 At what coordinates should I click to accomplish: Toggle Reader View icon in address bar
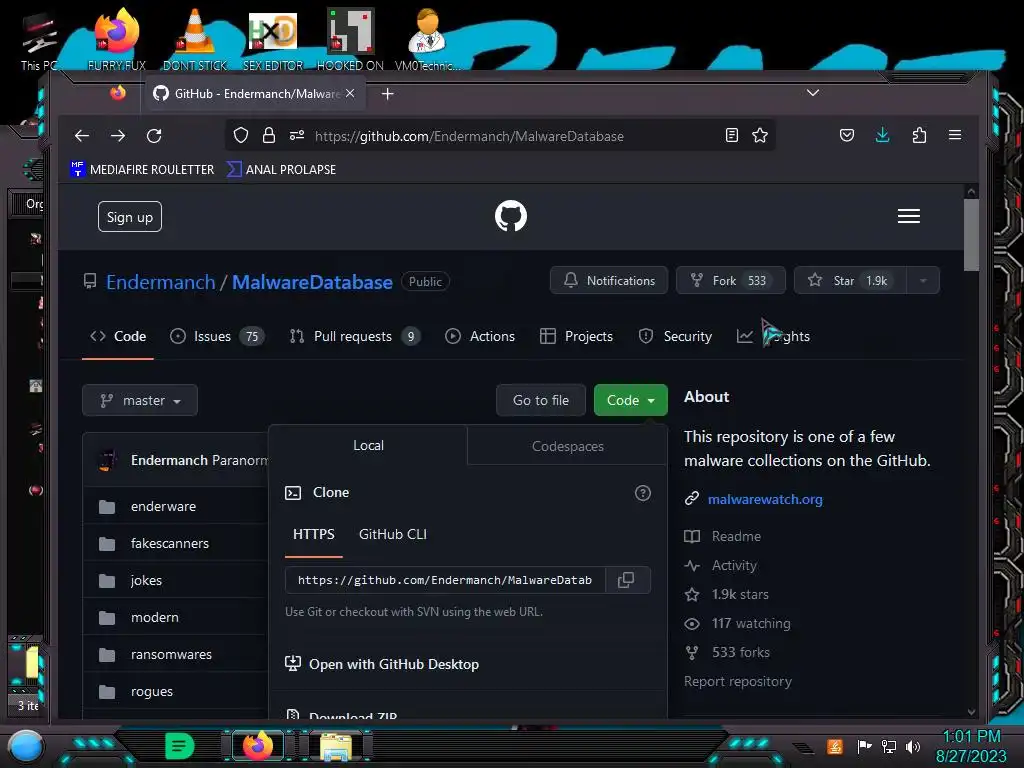(732, 135)
